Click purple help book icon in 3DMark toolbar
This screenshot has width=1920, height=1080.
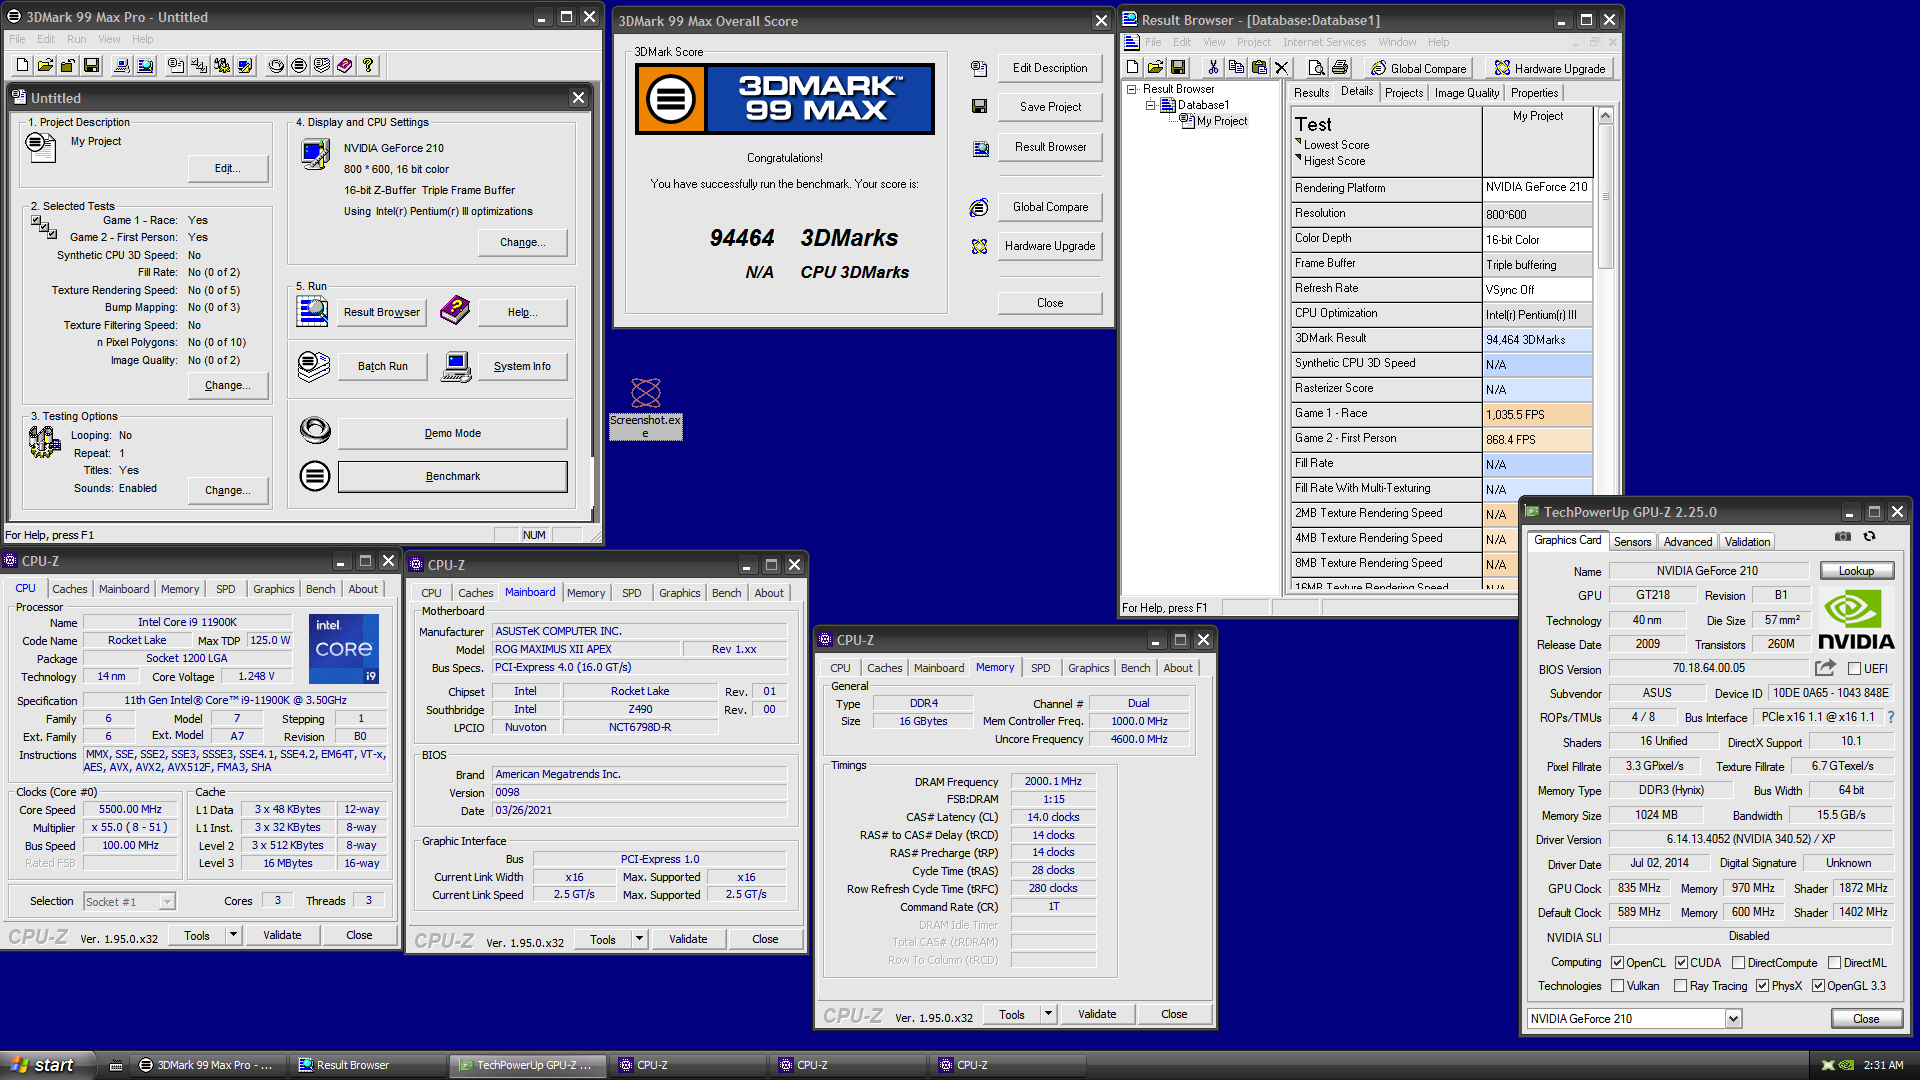click(345, 66)
